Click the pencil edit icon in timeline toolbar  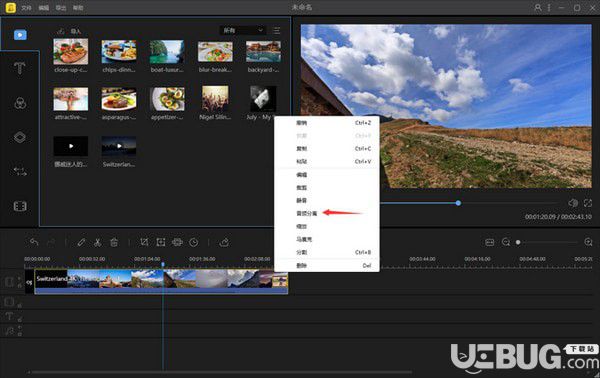tap(81, 242)
